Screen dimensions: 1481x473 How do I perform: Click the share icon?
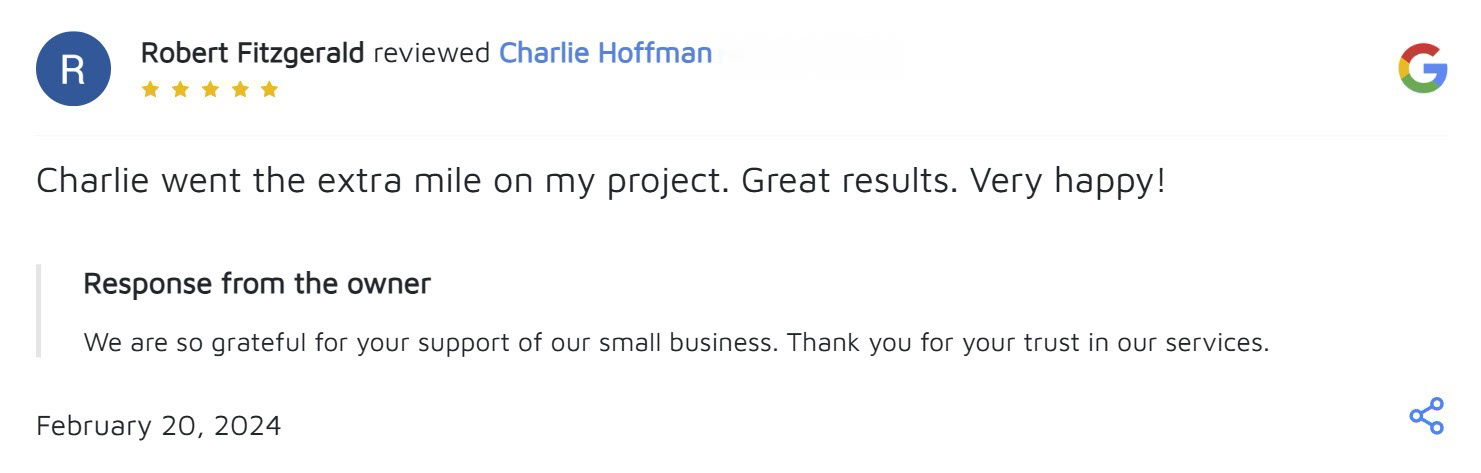tap(1426, 416)
